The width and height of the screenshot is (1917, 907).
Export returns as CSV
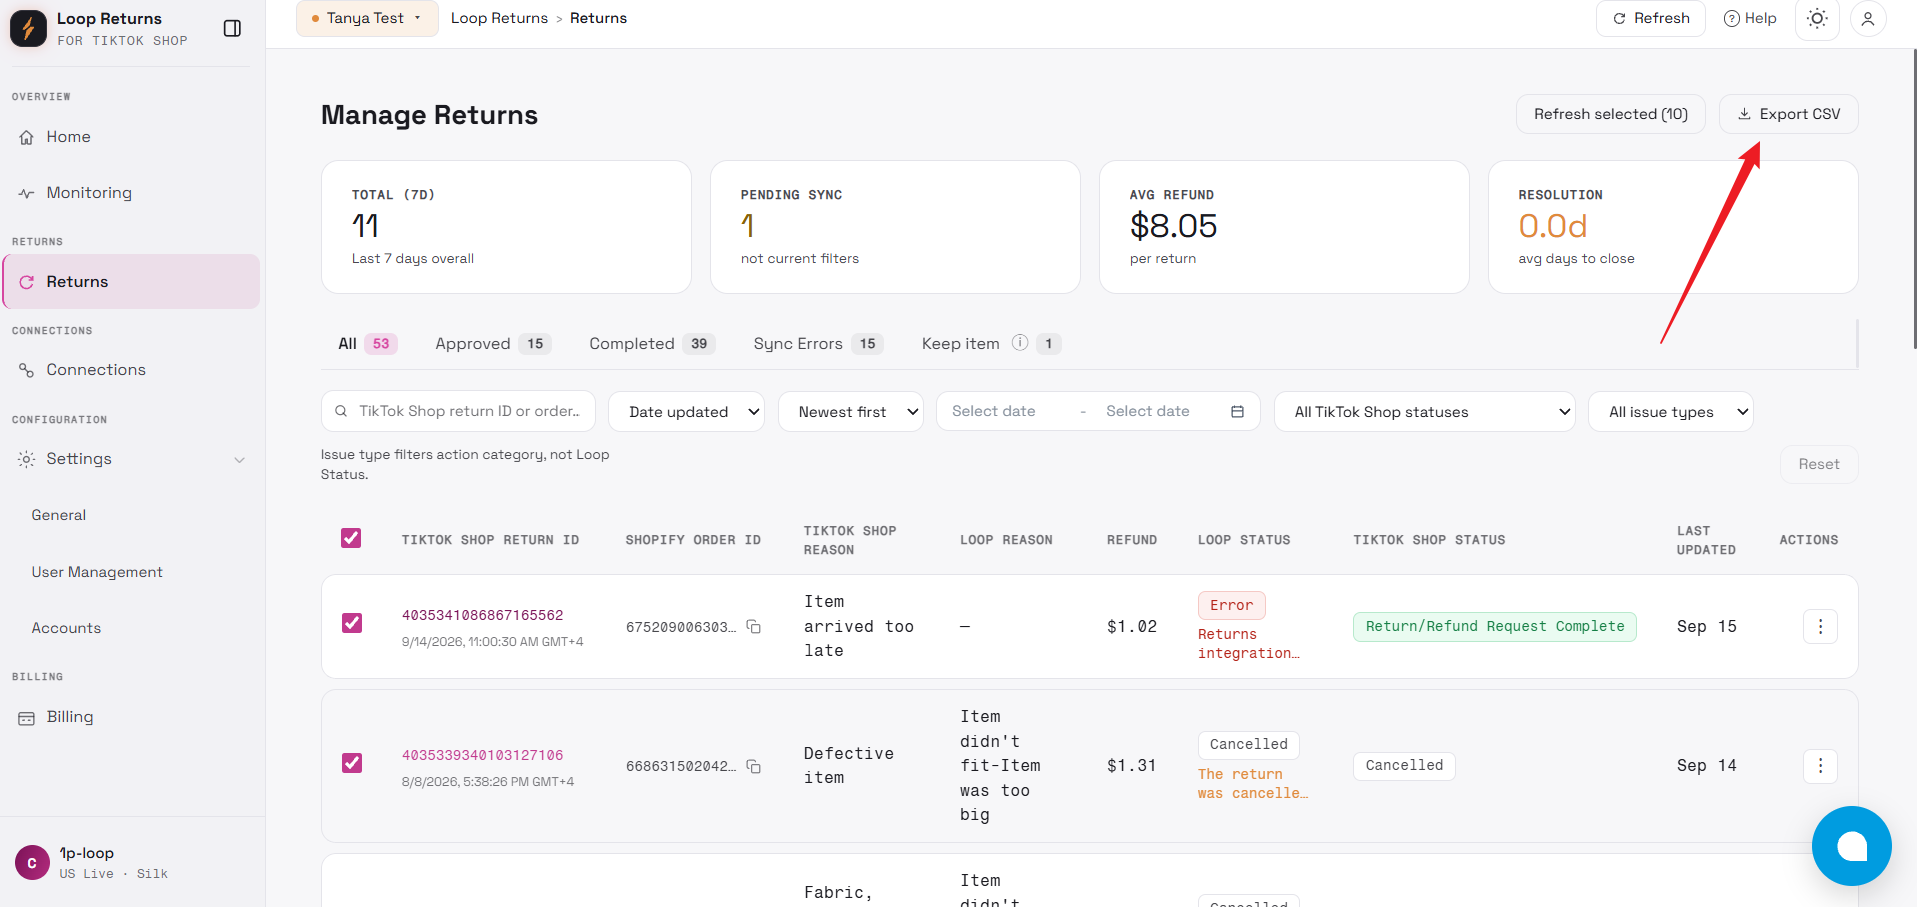[x=1788, y=114]
